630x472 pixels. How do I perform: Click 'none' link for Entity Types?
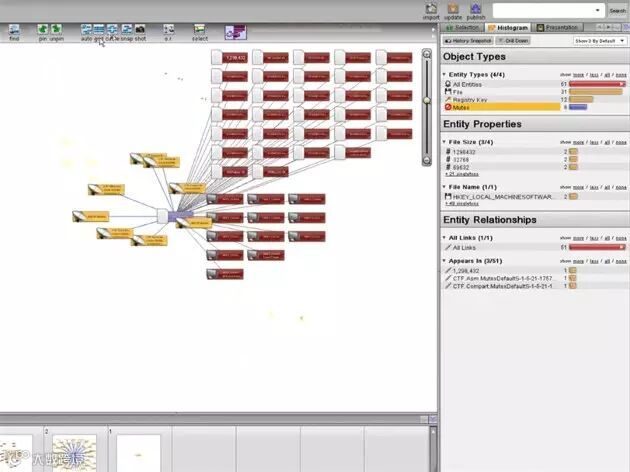tap(621, 75)
